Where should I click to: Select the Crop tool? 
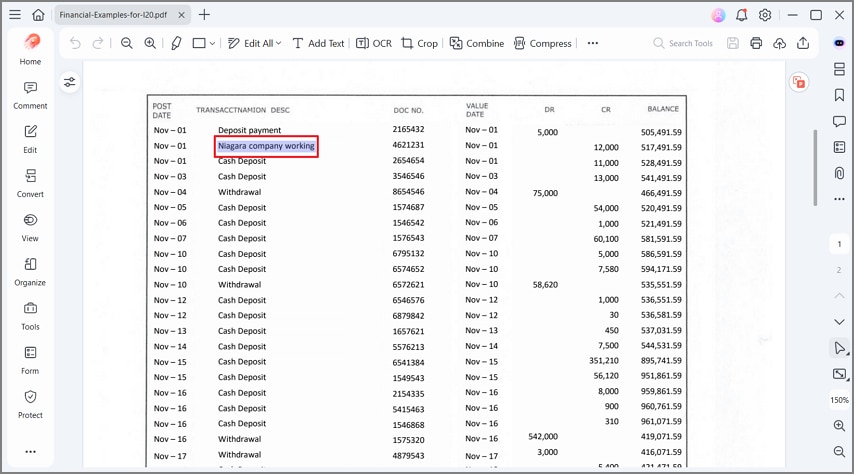(x=419, y=43)
